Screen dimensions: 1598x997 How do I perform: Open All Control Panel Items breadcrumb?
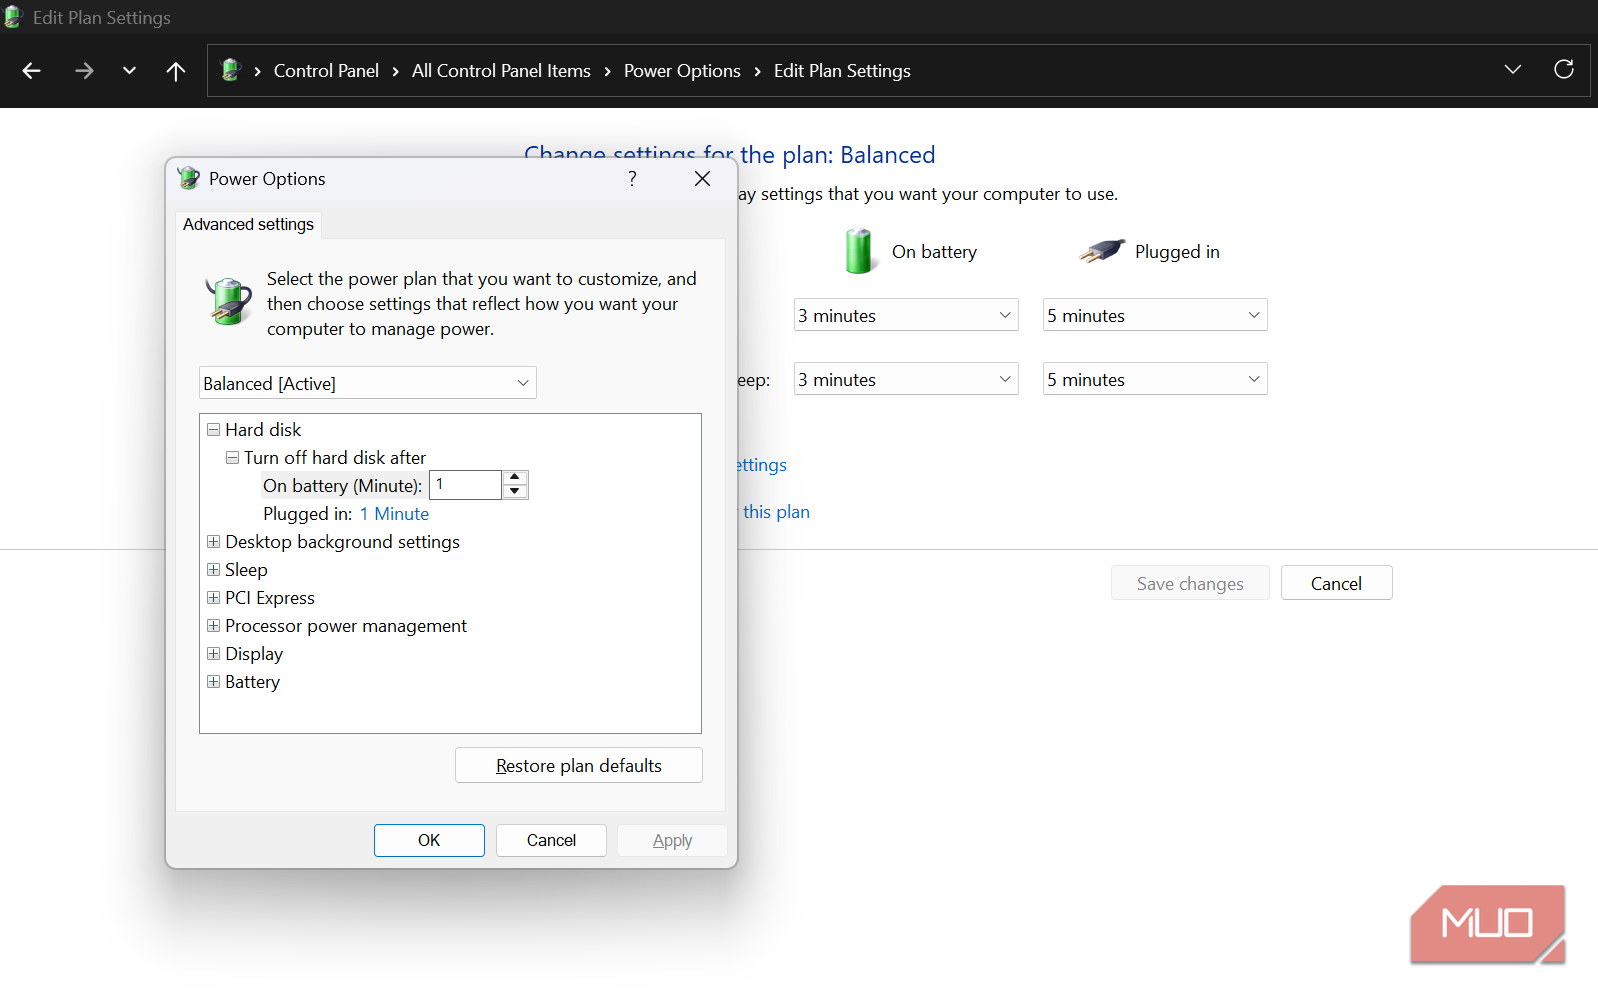[501, 71]
